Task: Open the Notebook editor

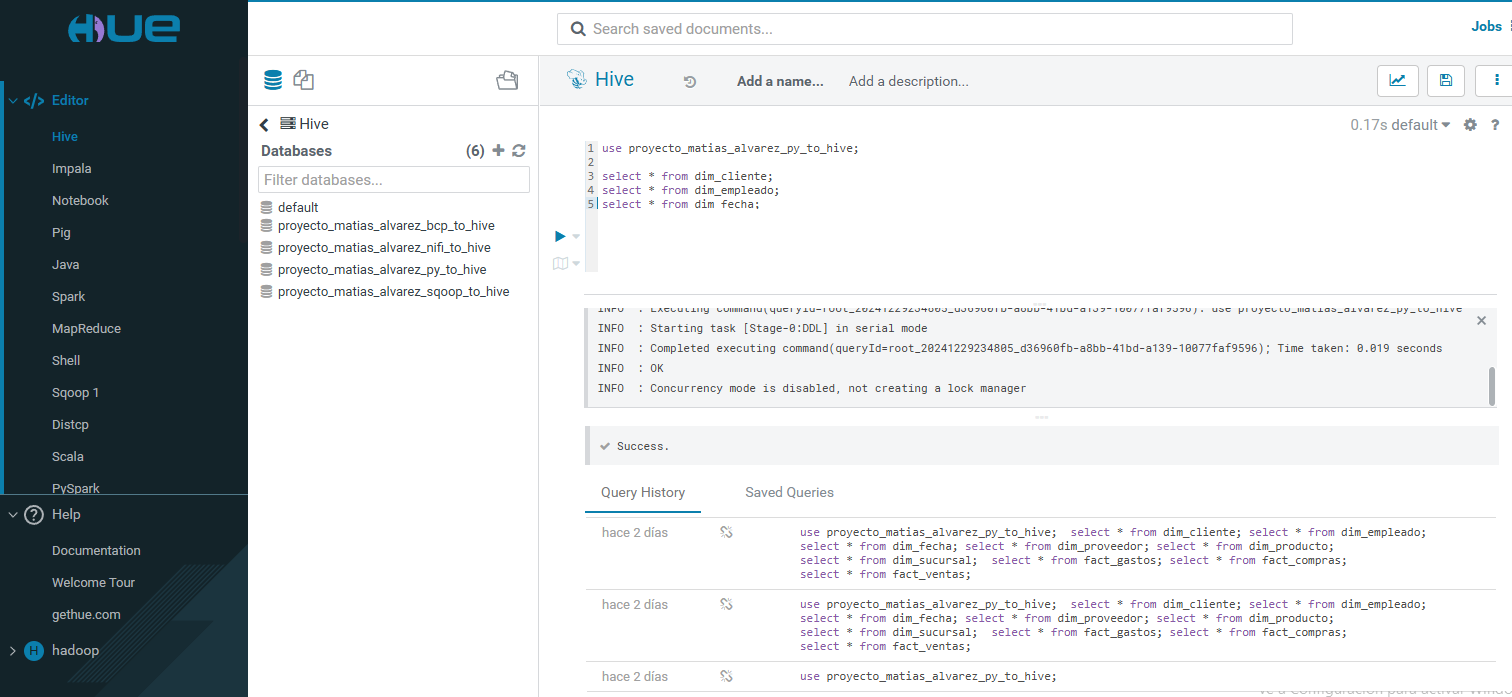Action: 80,201
